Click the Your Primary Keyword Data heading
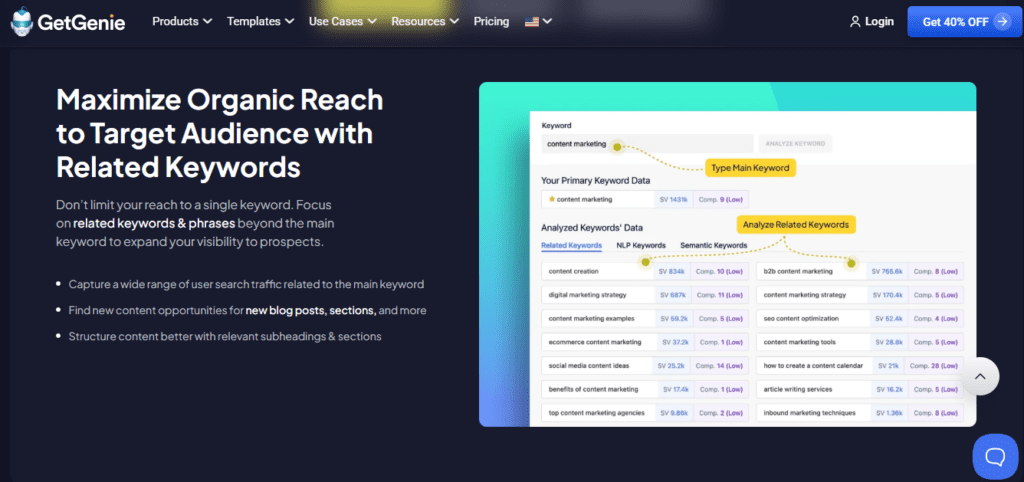The width and height of the screenshot is (1024, 482). 596,180
